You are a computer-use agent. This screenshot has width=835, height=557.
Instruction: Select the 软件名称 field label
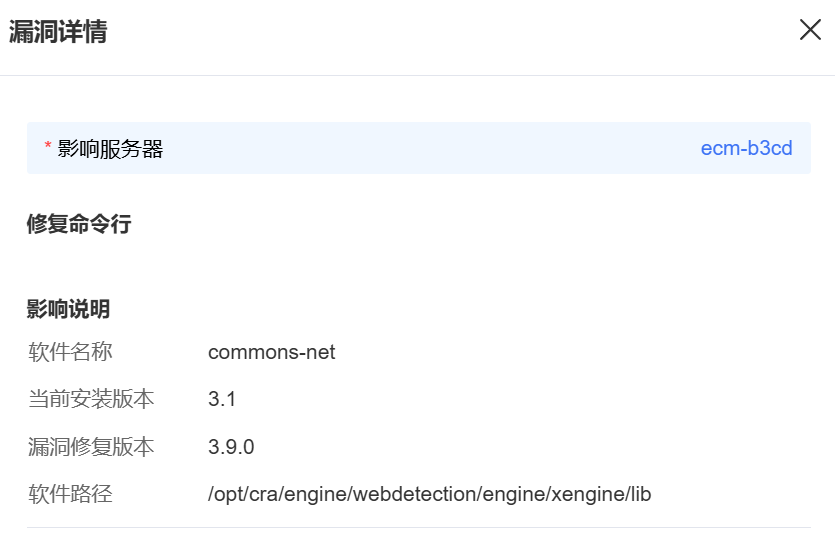(x=70, y=352)
